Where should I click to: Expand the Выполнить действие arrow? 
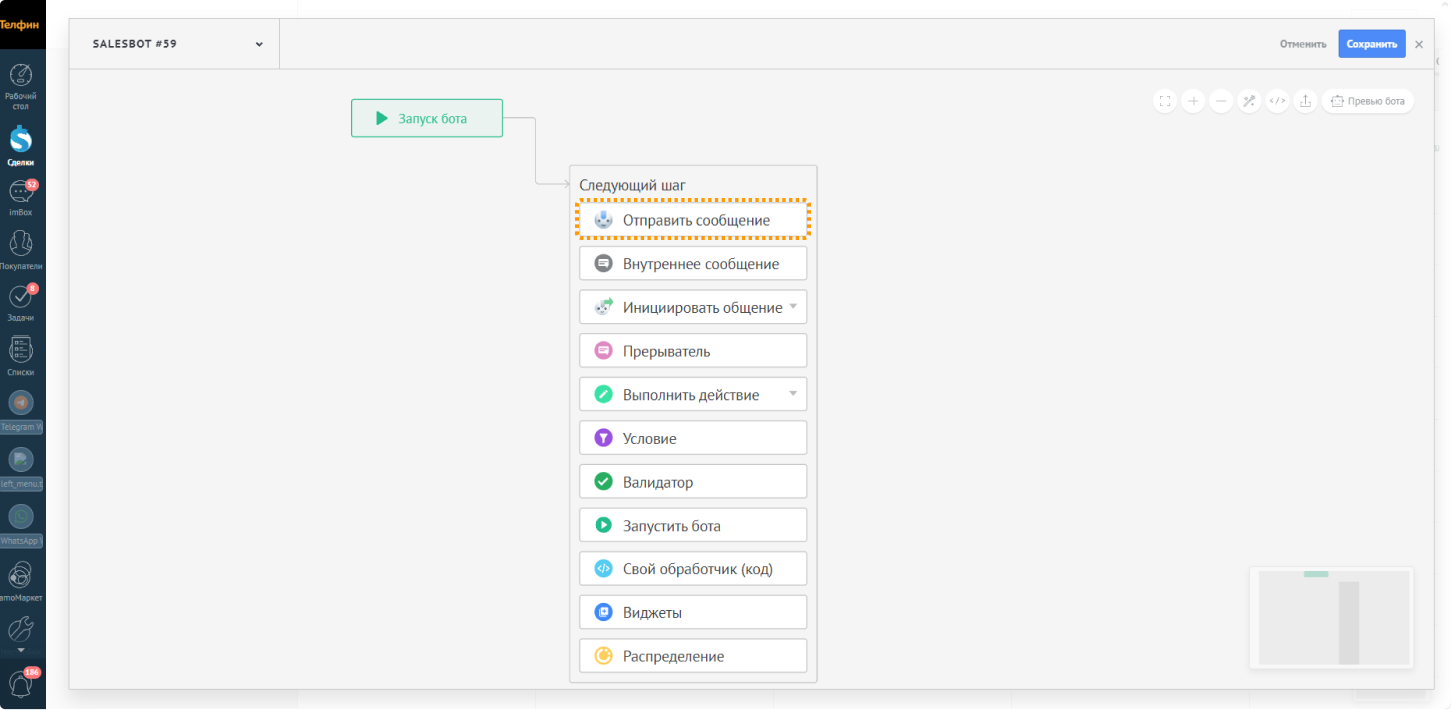[x=793, y=394]
